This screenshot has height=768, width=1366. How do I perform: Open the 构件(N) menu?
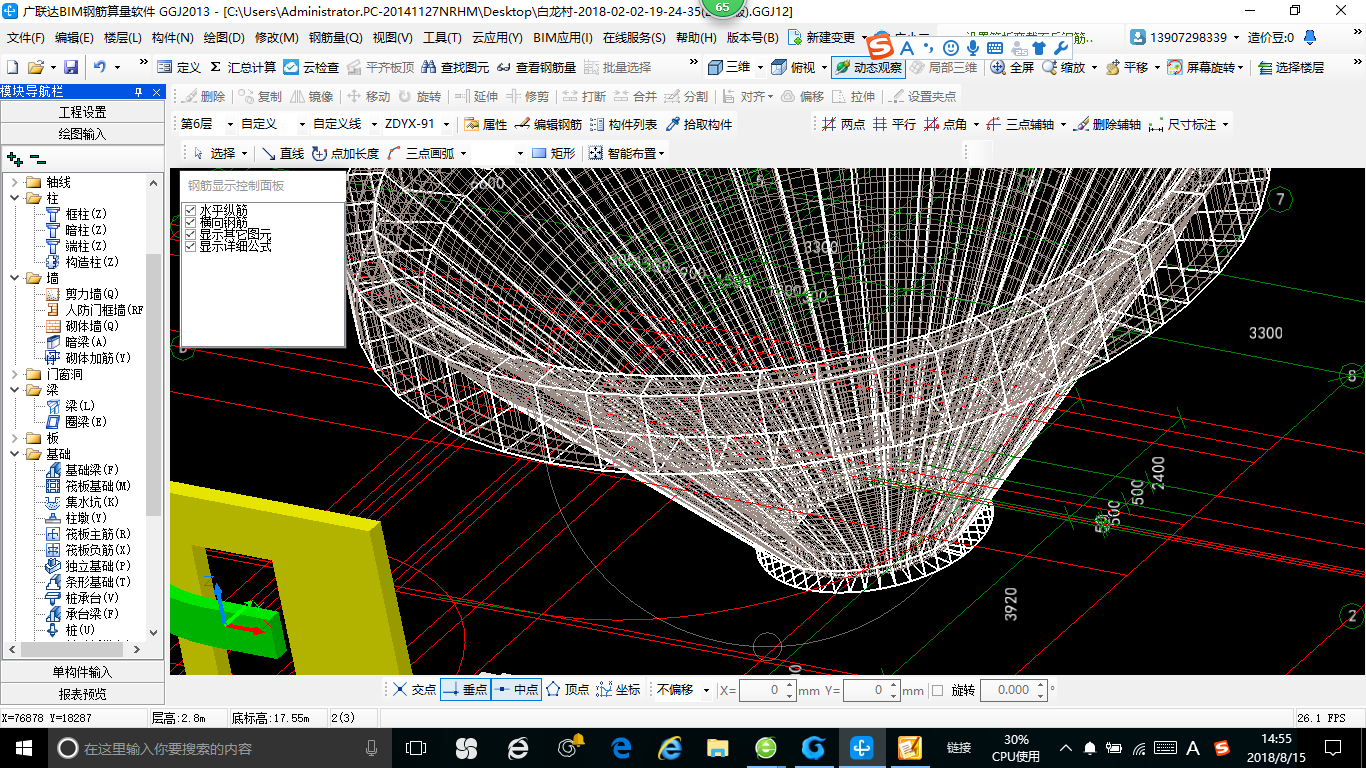[173, 38]
